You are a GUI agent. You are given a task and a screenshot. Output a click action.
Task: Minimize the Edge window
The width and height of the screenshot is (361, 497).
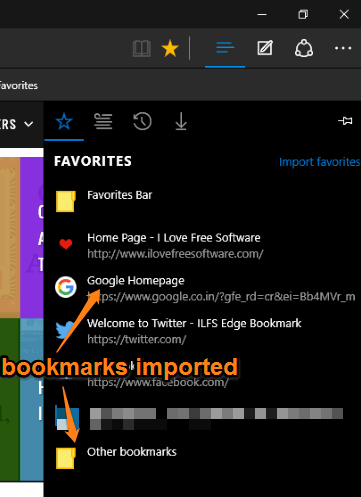pyautogui.click(x=262, y=14)
